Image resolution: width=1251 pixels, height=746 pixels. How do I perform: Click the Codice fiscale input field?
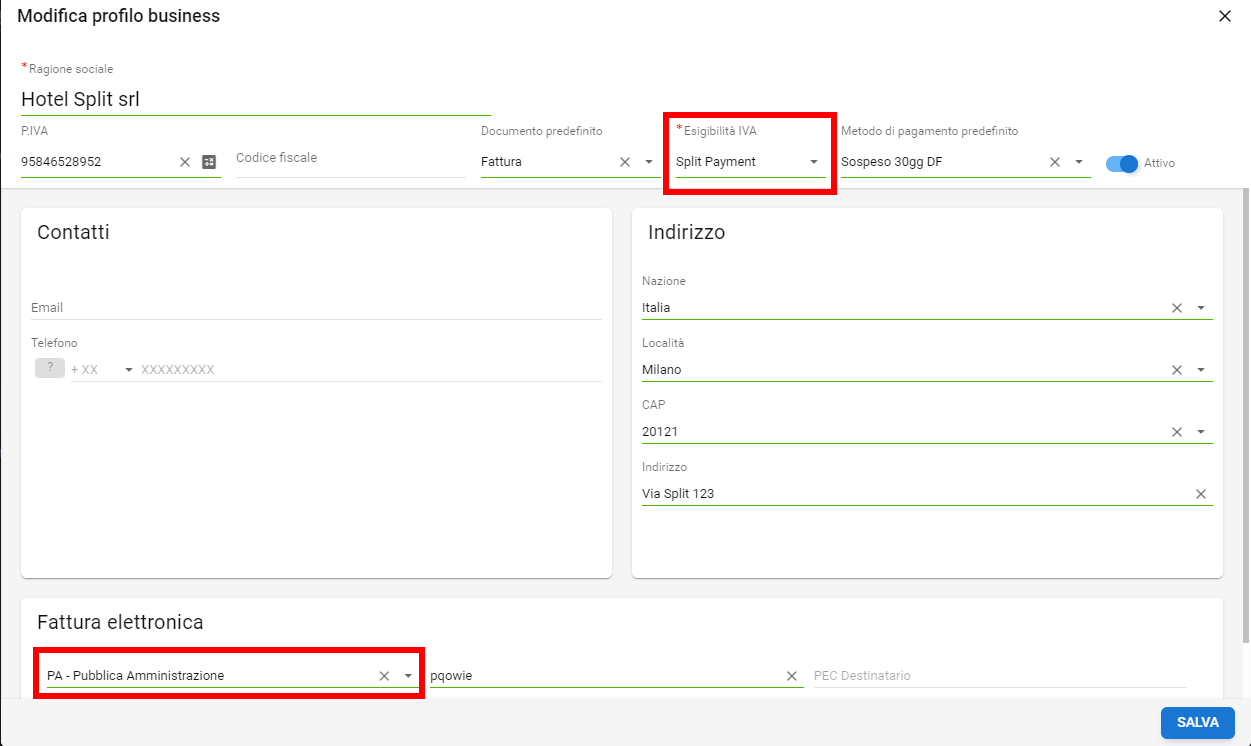350,159
